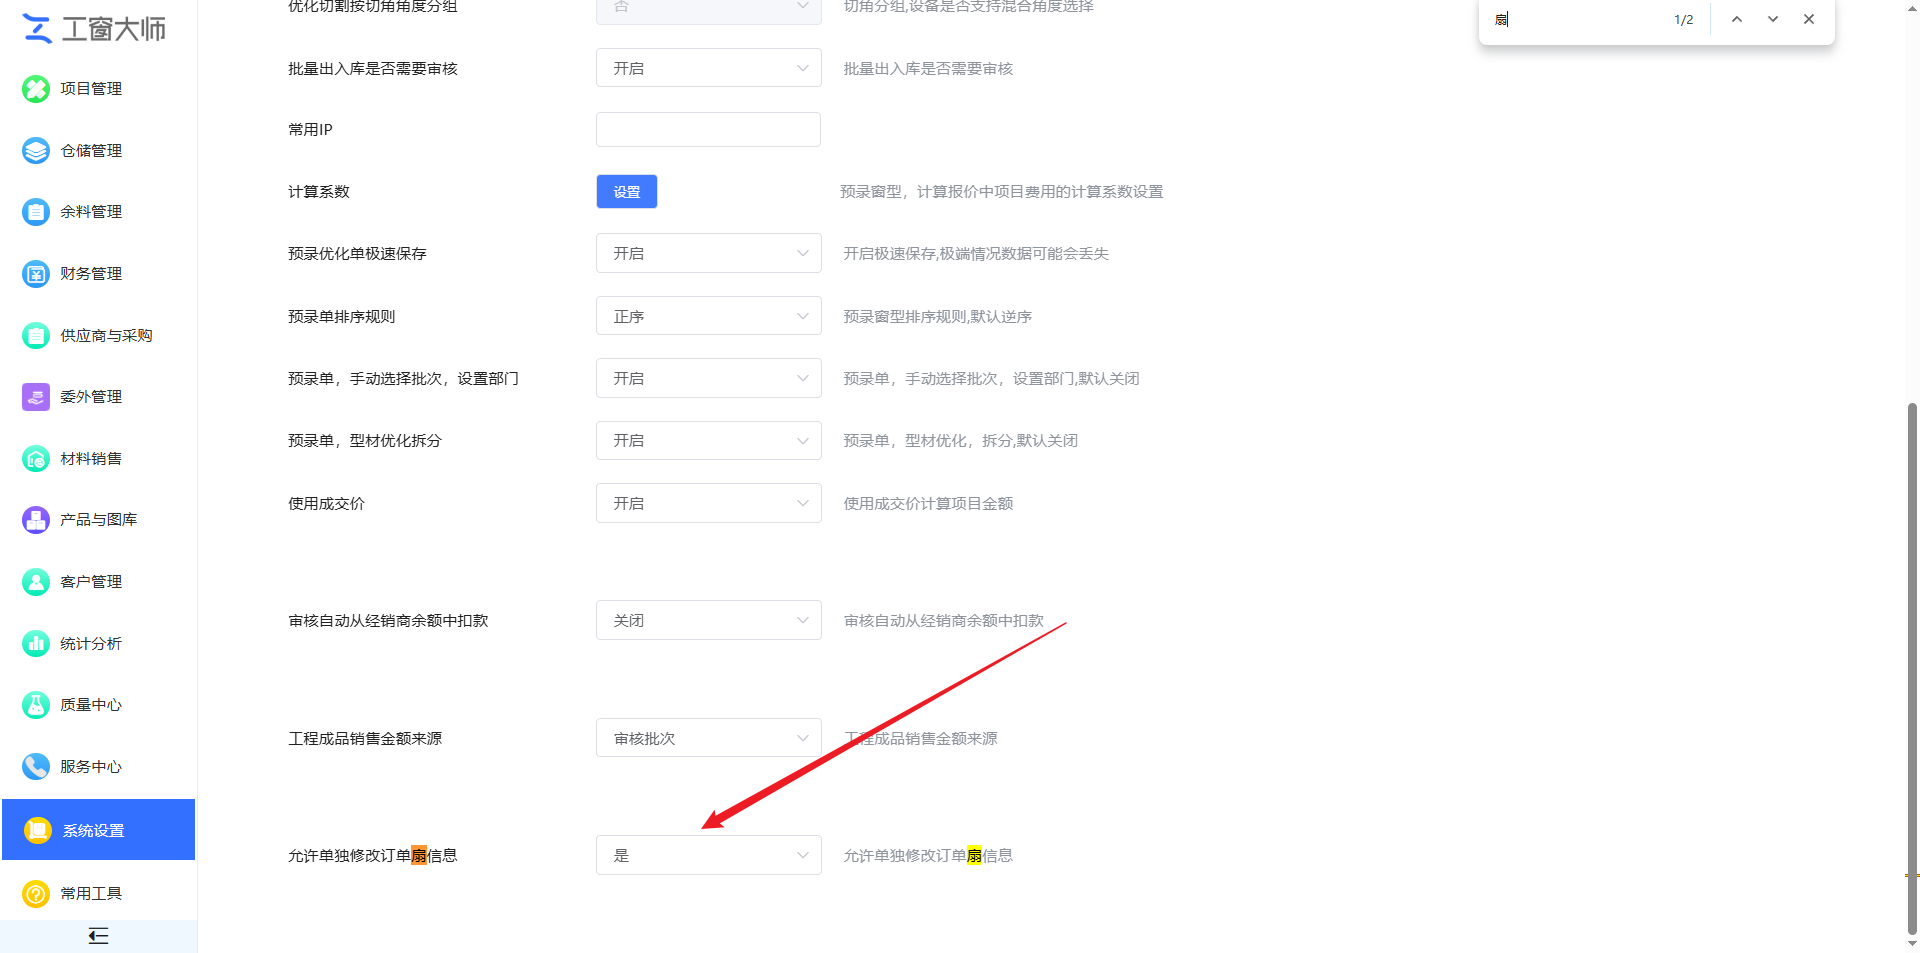Click the 项目管理 sidebar icon
The width and height of the screenshot is (1920, 953).
tap(36, 89)
